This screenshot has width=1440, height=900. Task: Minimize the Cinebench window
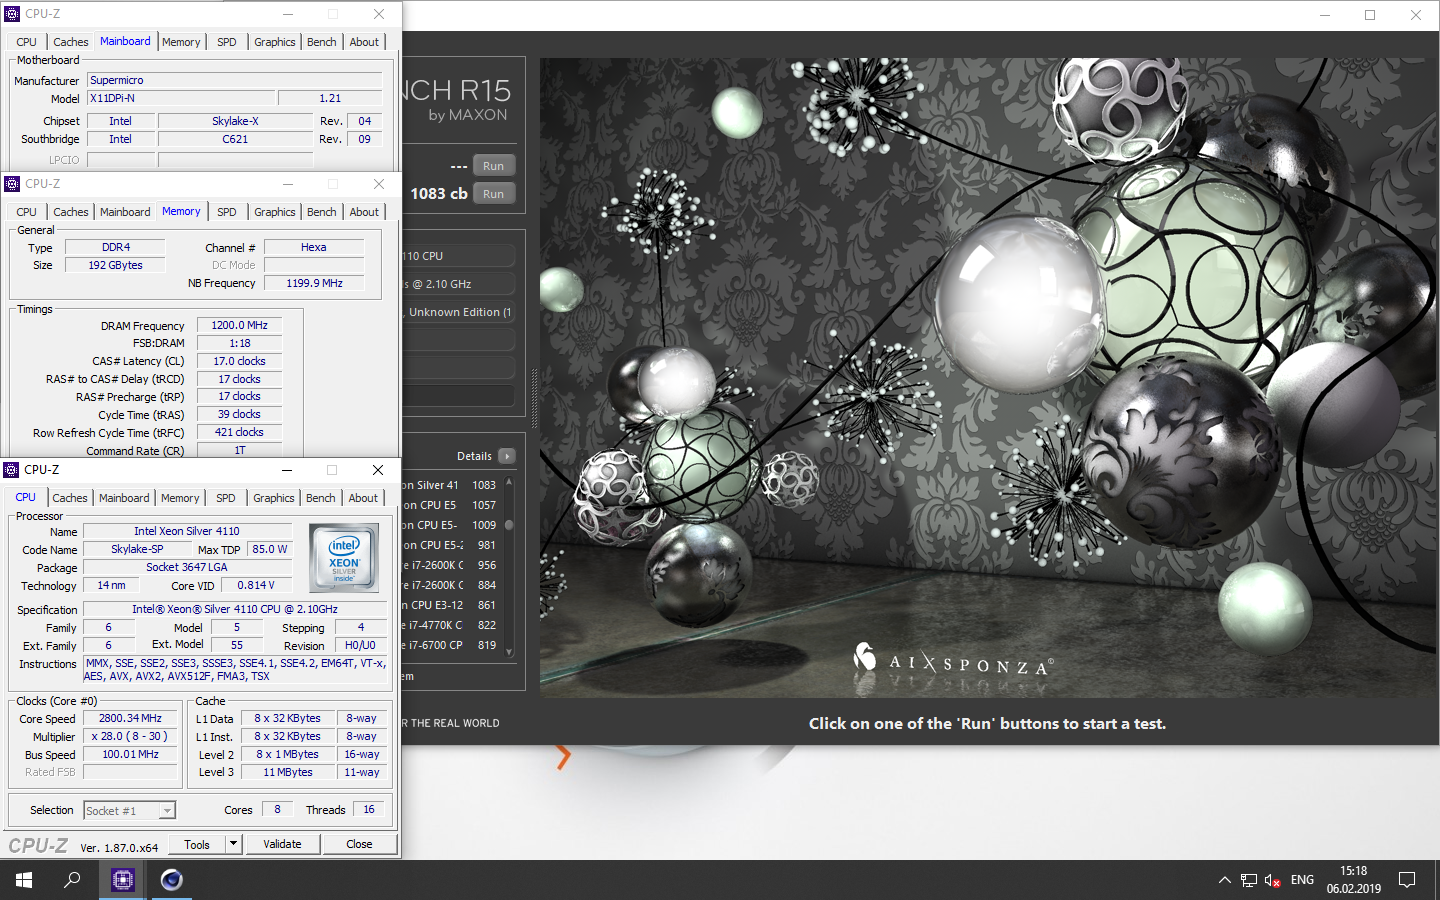pos(1325,15)
